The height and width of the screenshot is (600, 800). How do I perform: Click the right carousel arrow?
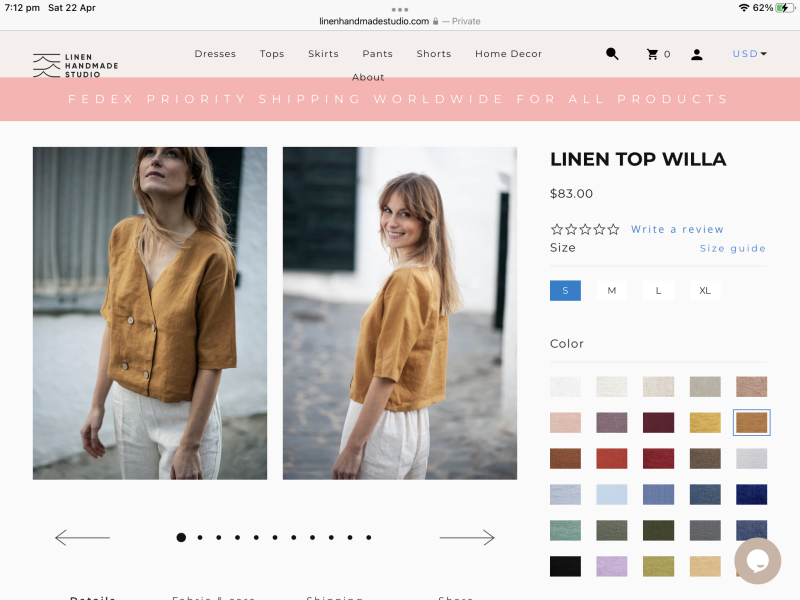[x=467, y=537]
